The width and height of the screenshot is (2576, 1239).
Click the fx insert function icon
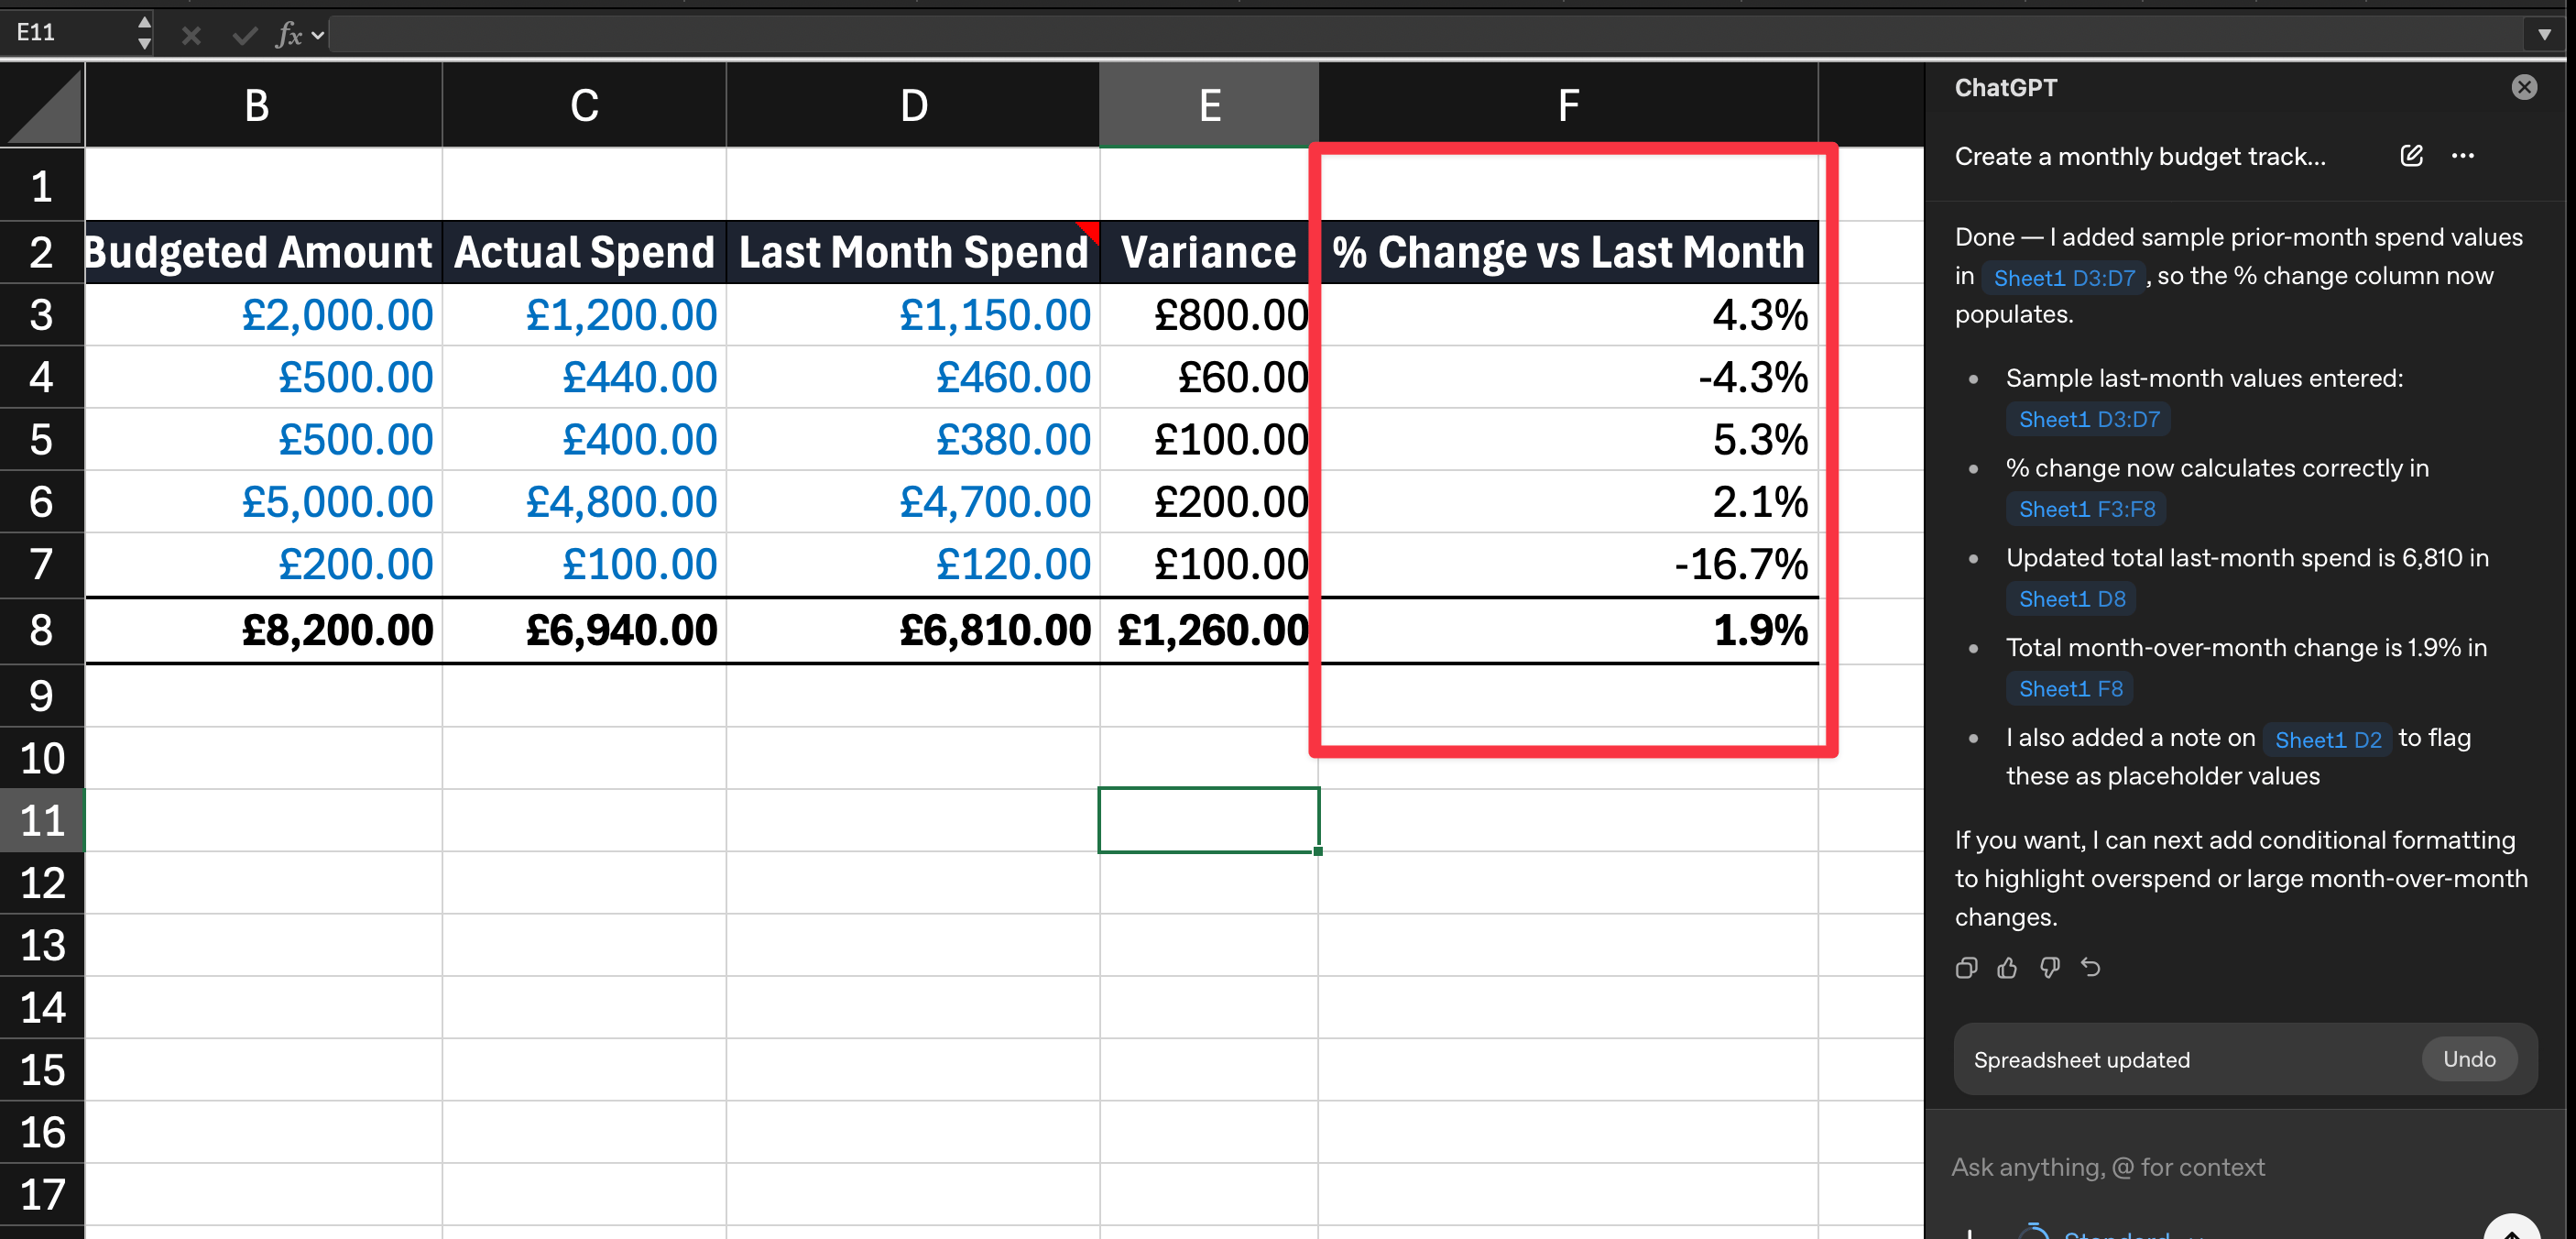point(288,35)
